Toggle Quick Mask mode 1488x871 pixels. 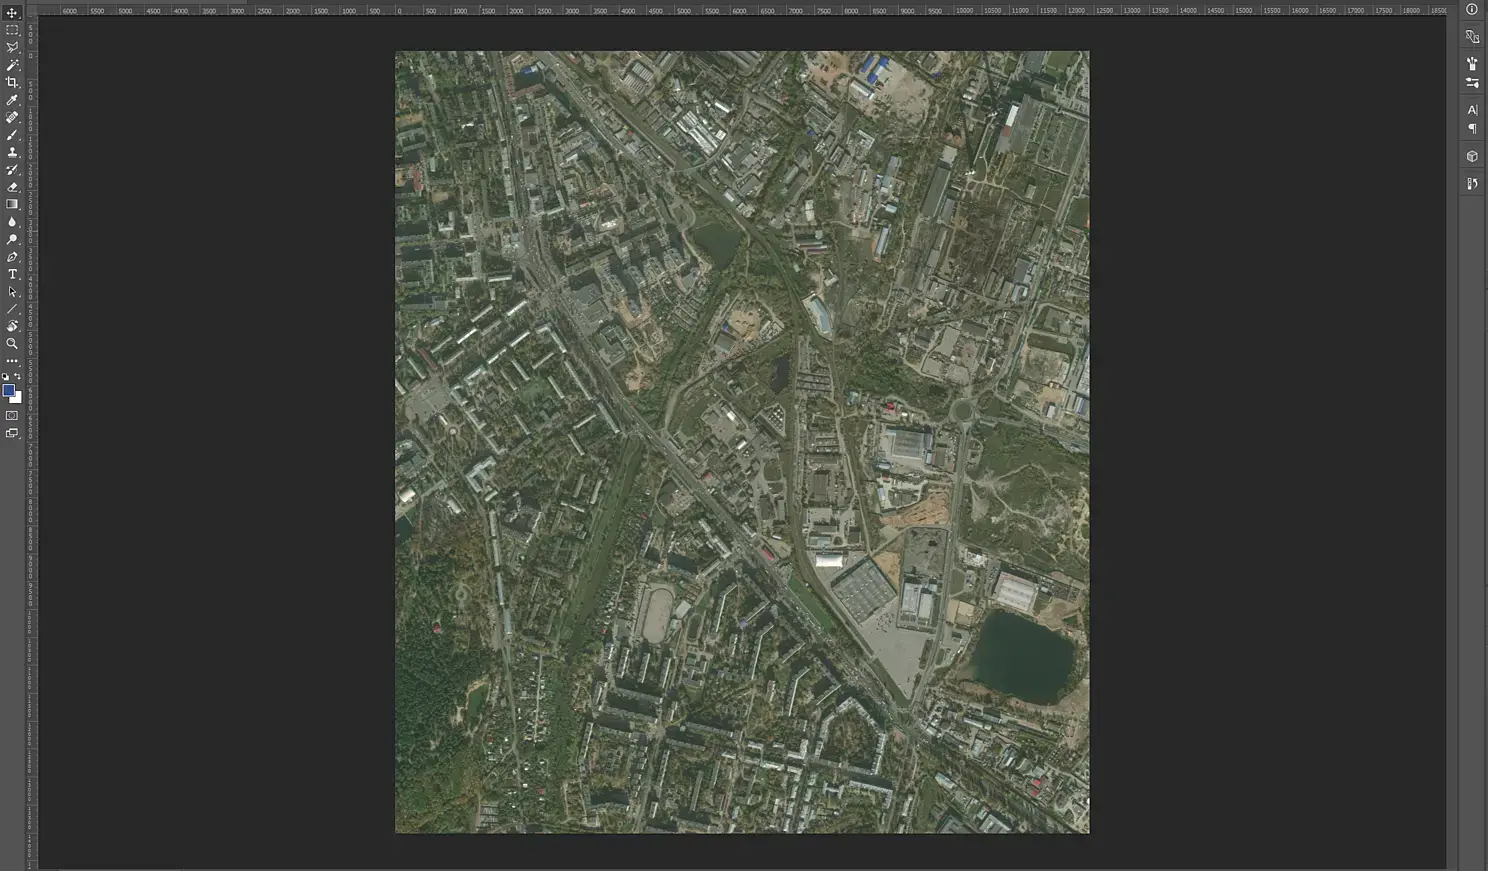point(12,415)
